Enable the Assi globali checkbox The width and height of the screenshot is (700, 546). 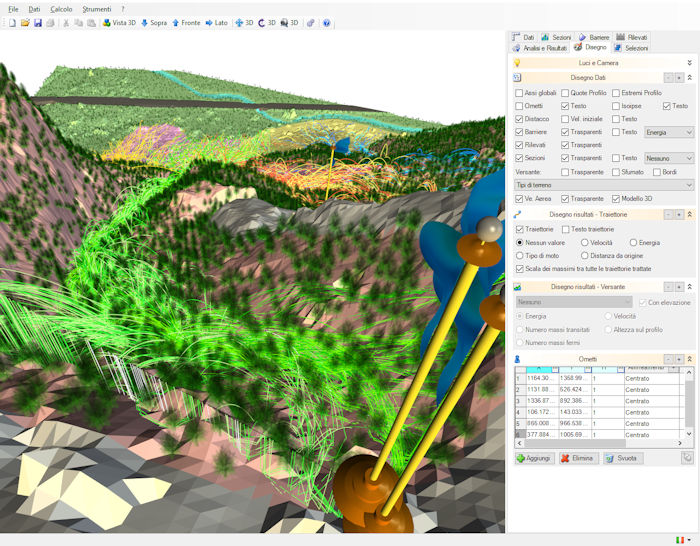coord(518,93)
